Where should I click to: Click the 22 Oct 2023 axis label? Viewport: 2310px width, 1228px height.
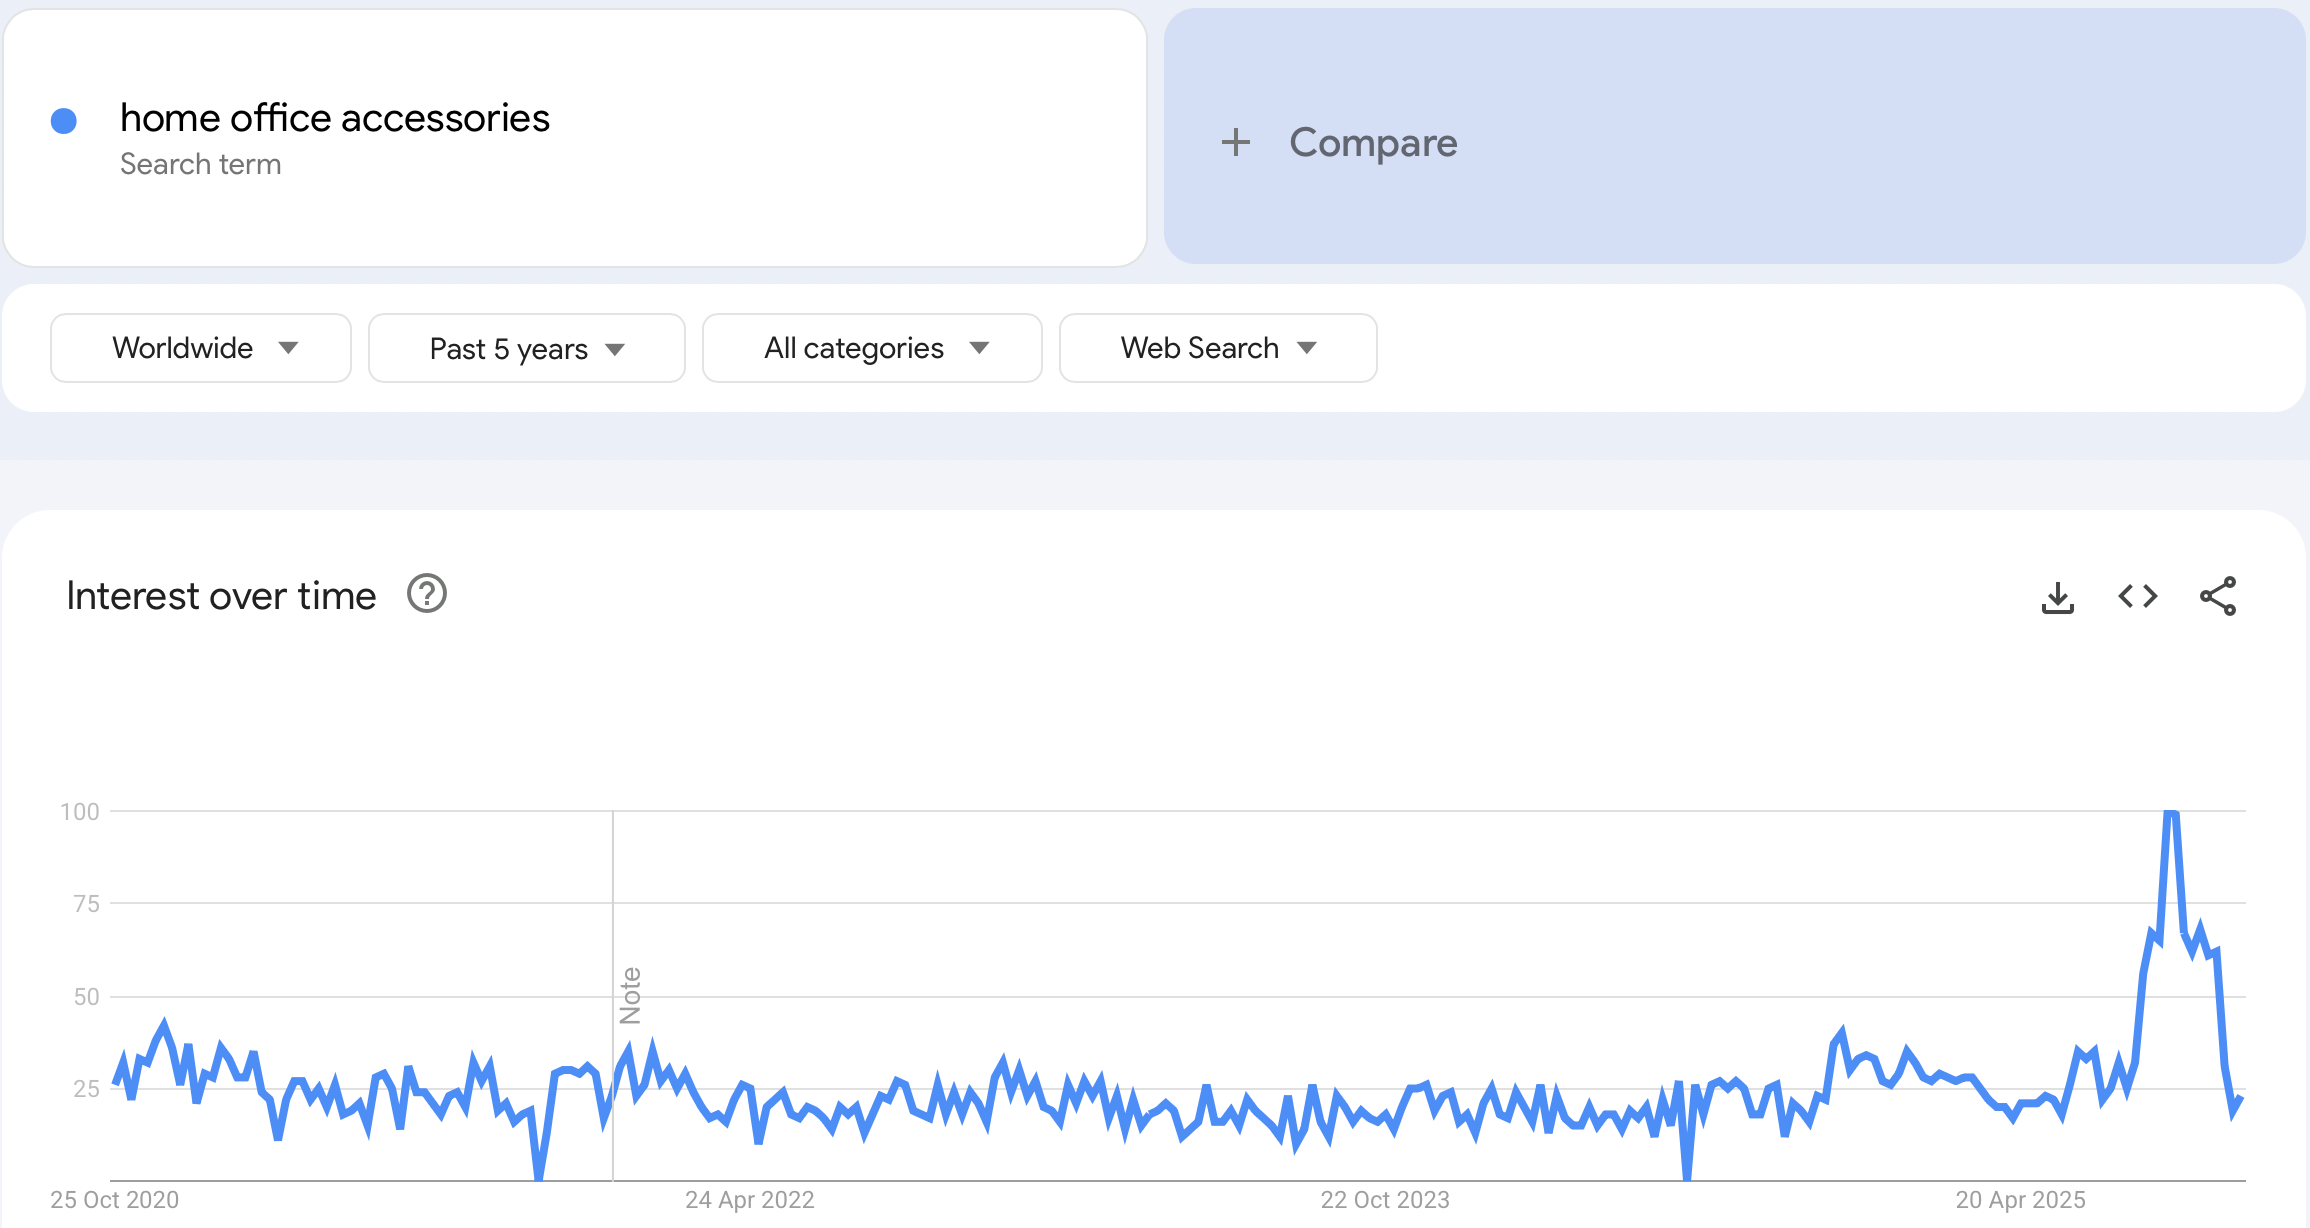[x=1384, y=1200]
